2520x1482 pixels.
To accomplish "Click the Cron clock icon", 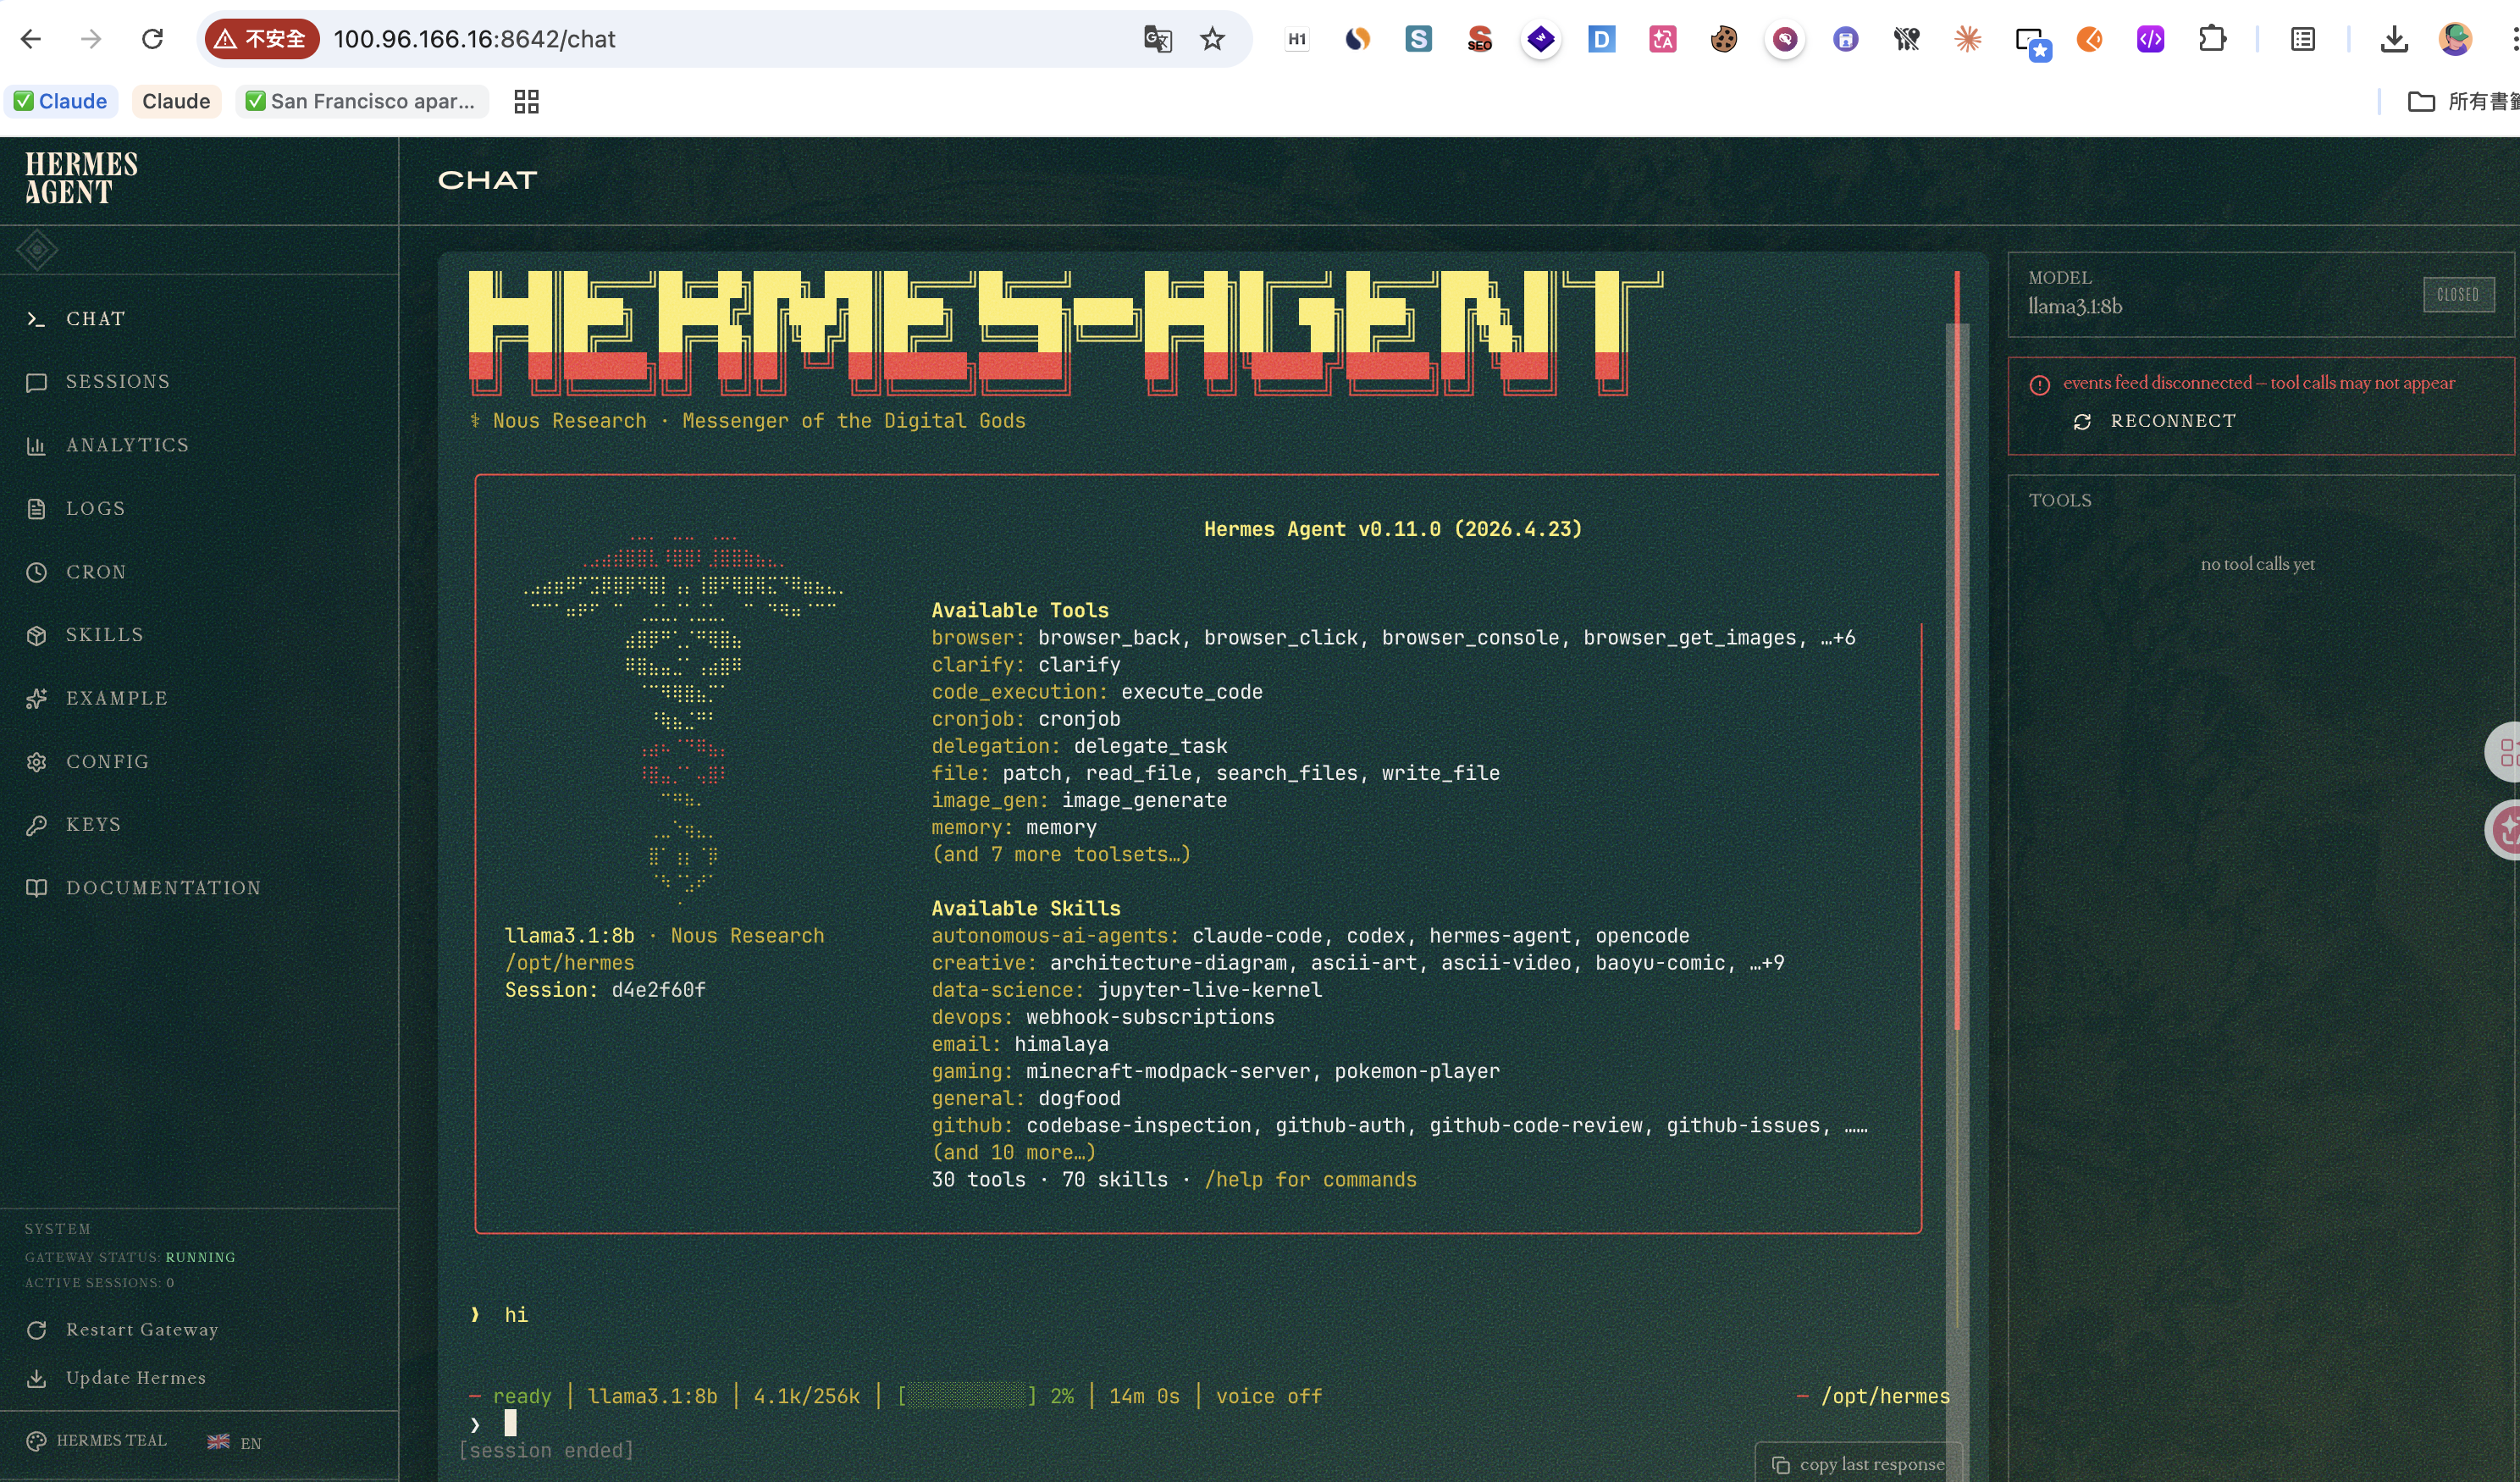I will [x=36, y=572].
